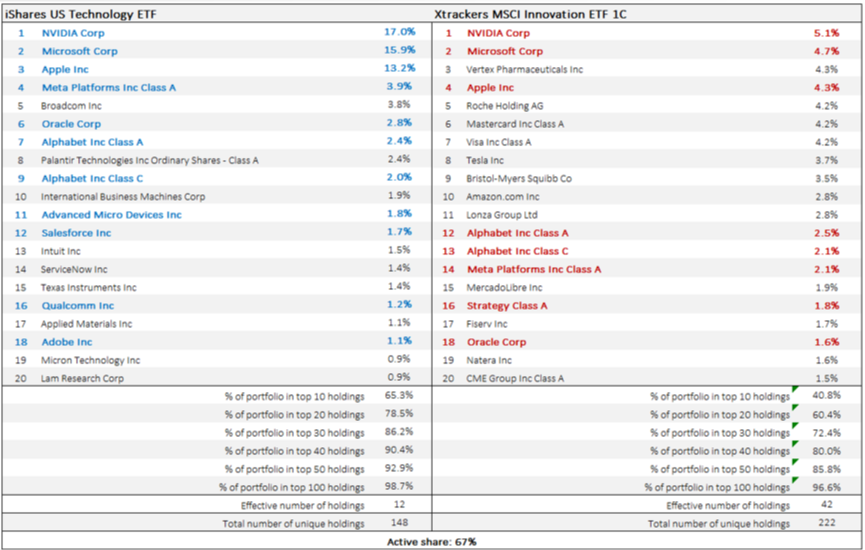
Task: Select Tesla Inc holding
Action: [485, 160]
